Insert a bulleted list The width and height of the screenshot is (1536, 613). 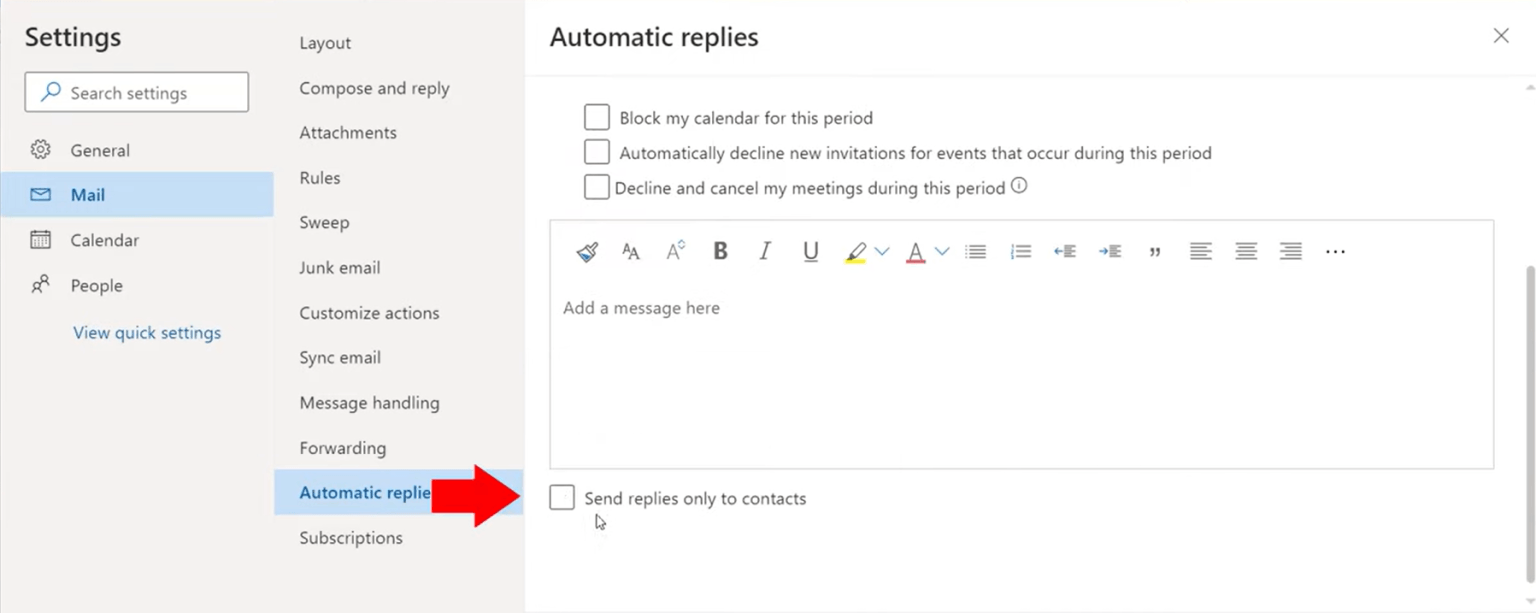[x=975, y=251]
